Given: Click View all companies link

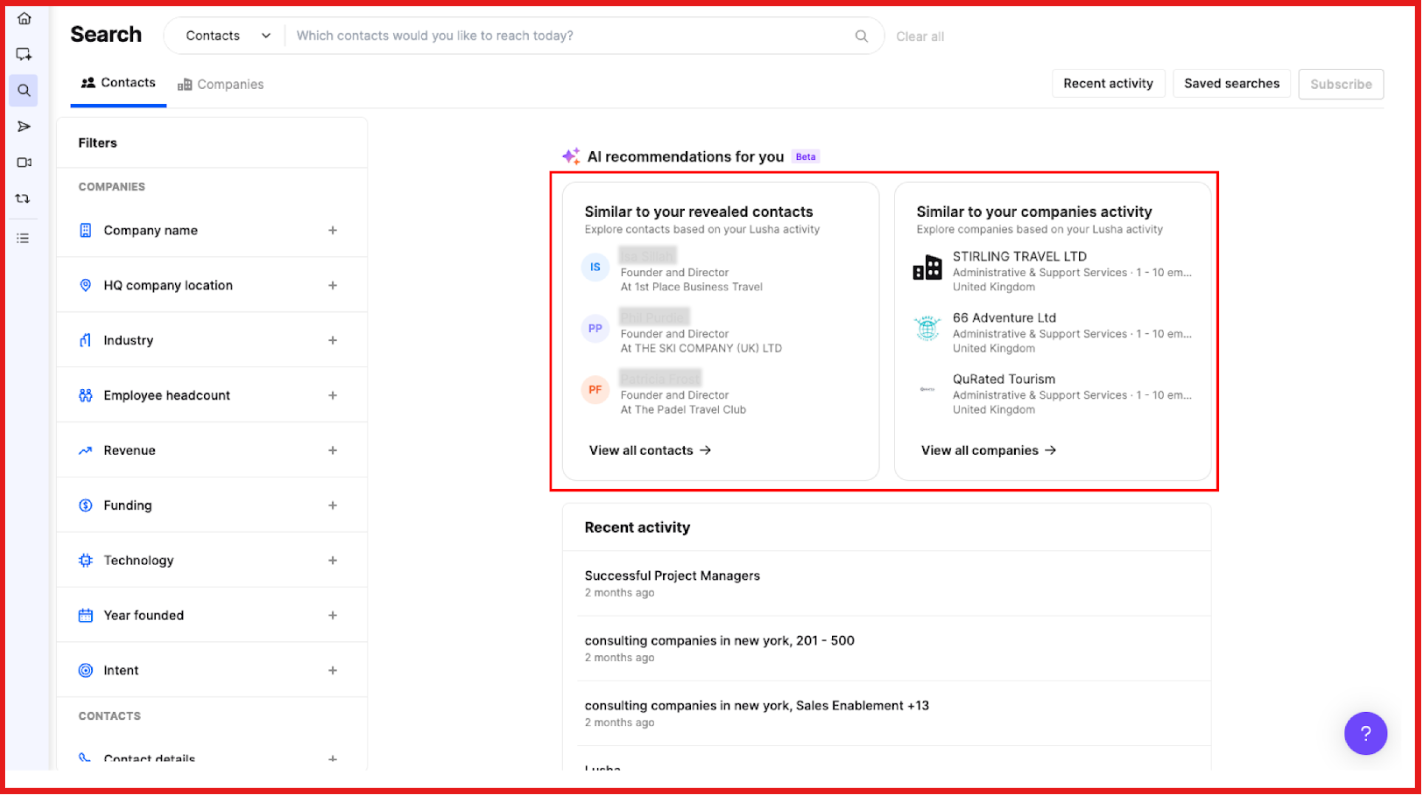Looking at the screenshot, I should click(989, 450).
